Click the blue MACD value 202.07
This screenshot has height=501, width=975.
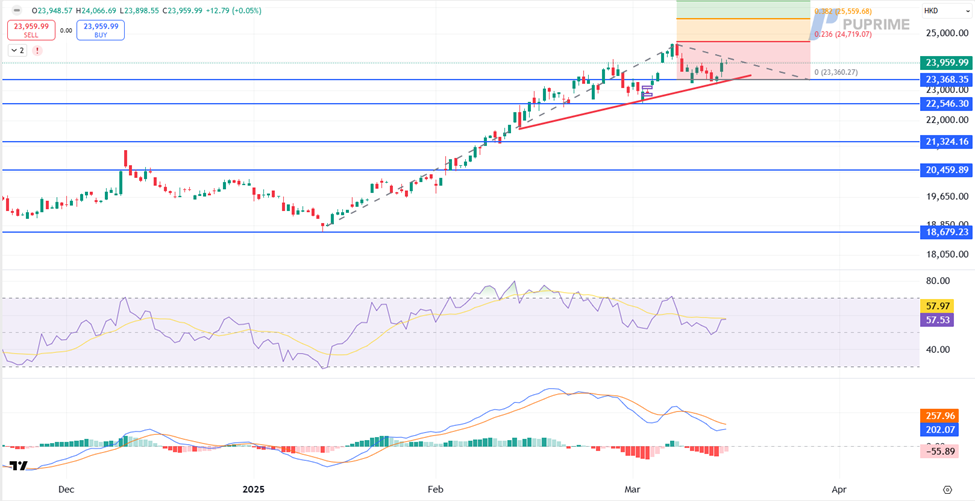pyautogui.click(x=938, y=428)
